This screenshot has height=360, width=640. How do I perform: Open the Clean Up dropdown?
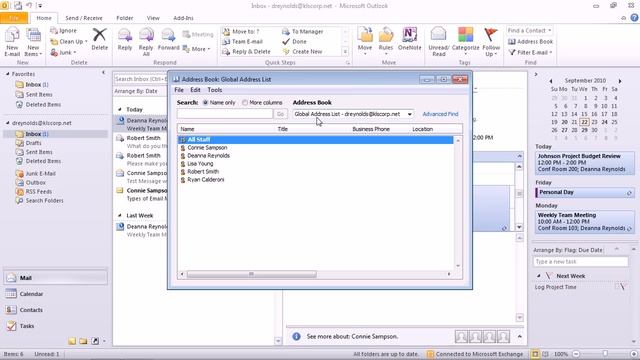(69, 42)
